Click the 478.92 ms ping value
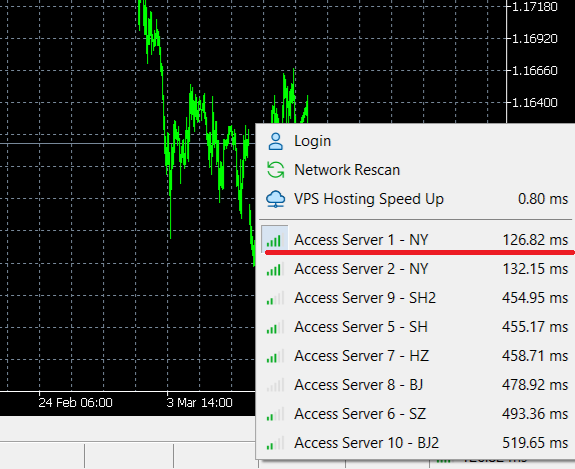The width and height of the screenshot is (575, 469). [x=535, y=385]
